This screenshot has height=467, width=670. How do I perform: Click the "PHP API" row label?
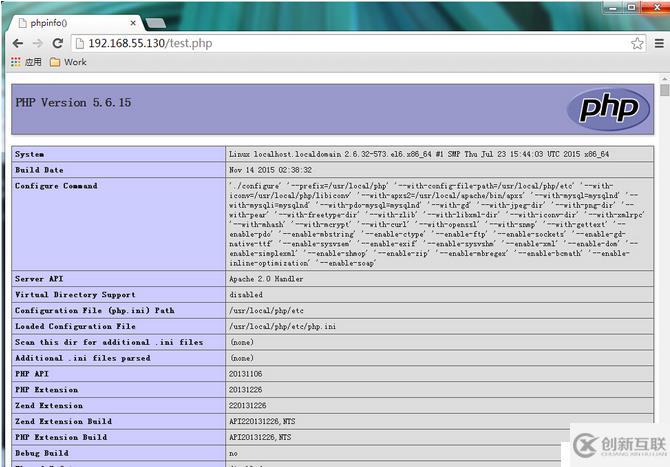(32, 374)
